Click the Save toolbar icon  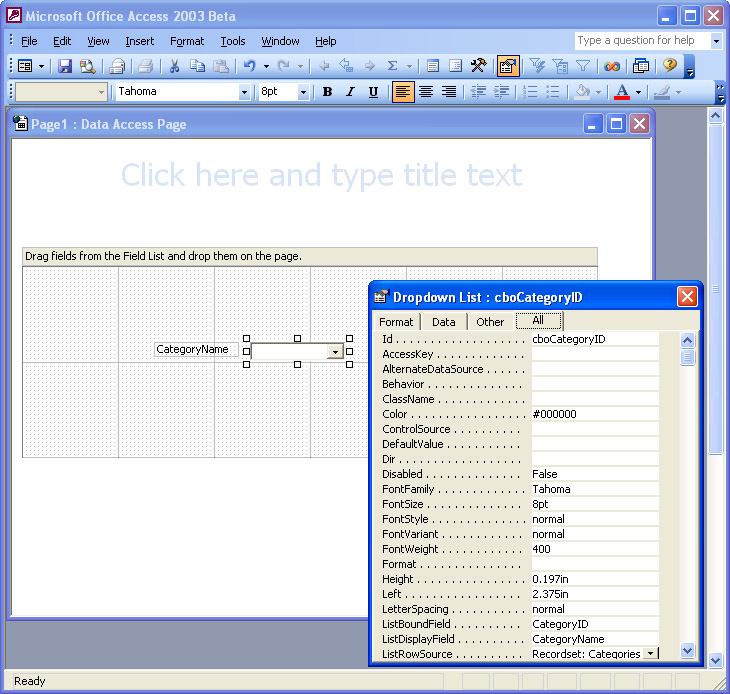65,66
